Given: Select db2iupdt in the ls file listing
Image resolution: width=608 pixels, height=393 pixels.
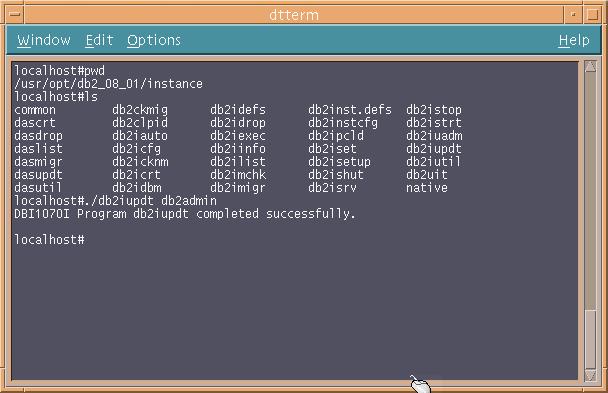Looking at the screenshot, I should click(434, 149).
